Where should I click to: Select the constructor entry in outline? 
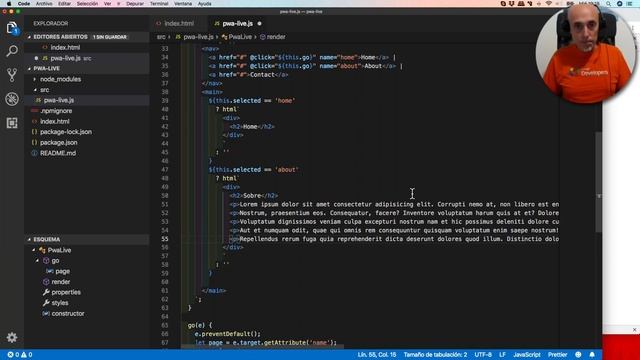[68, 313]
